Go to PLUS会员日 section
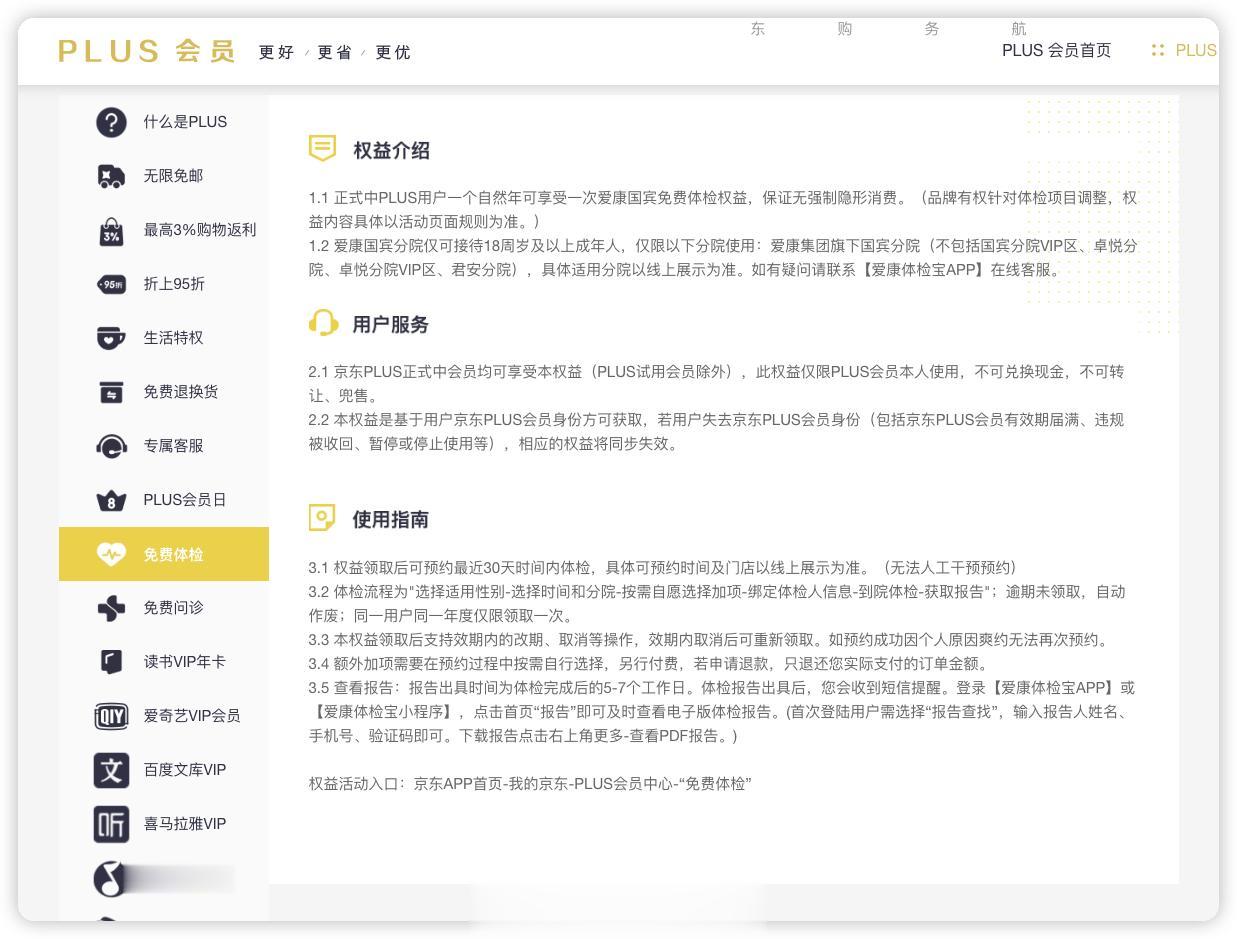This screenshot has width=1237, height=939. pyautogui.click(x=164, y=500)
